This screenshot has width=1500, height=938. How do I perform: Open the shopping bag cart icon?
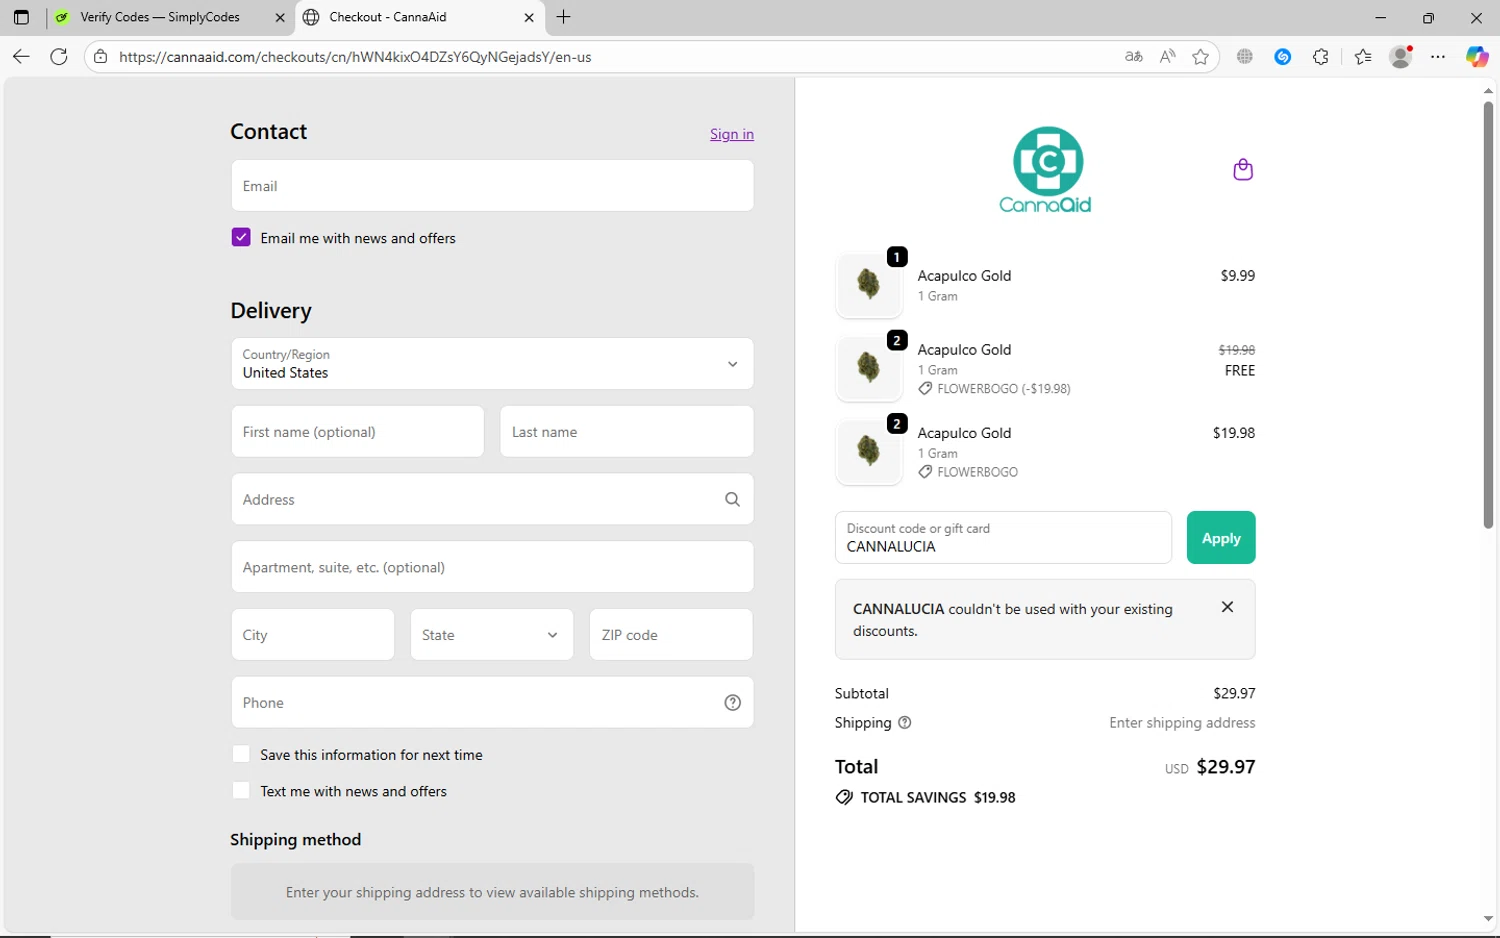[x=1243, y=169]
